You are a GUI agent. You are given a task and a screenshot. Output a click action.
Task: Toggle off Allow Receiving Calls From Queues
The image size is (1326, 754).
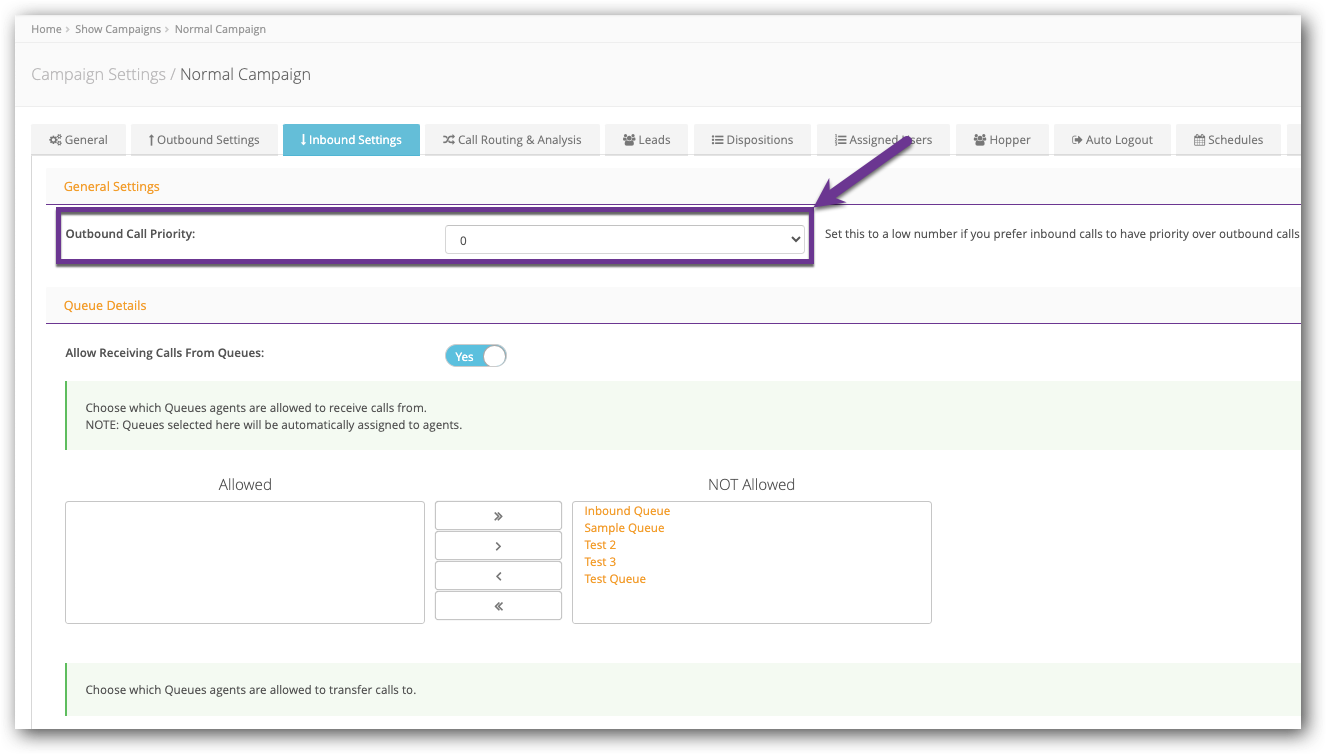point(475,355)
